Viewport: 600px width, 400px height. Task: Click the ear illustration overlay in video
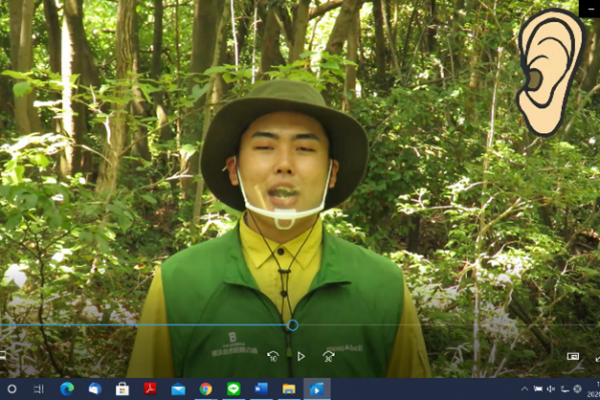pyautogui.click(x=550, y=70)
